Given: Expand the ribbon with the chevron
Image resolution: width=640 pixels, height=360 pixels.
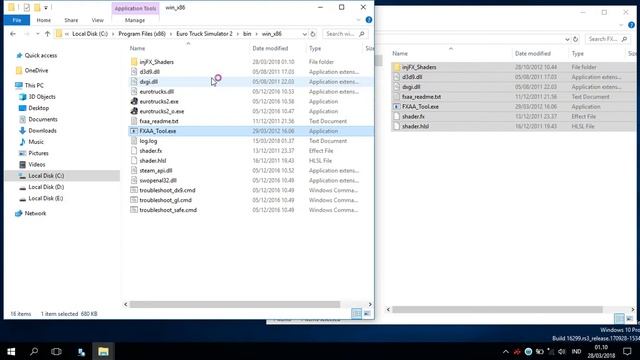Looking at the screenshot, I should click(358, 20).
